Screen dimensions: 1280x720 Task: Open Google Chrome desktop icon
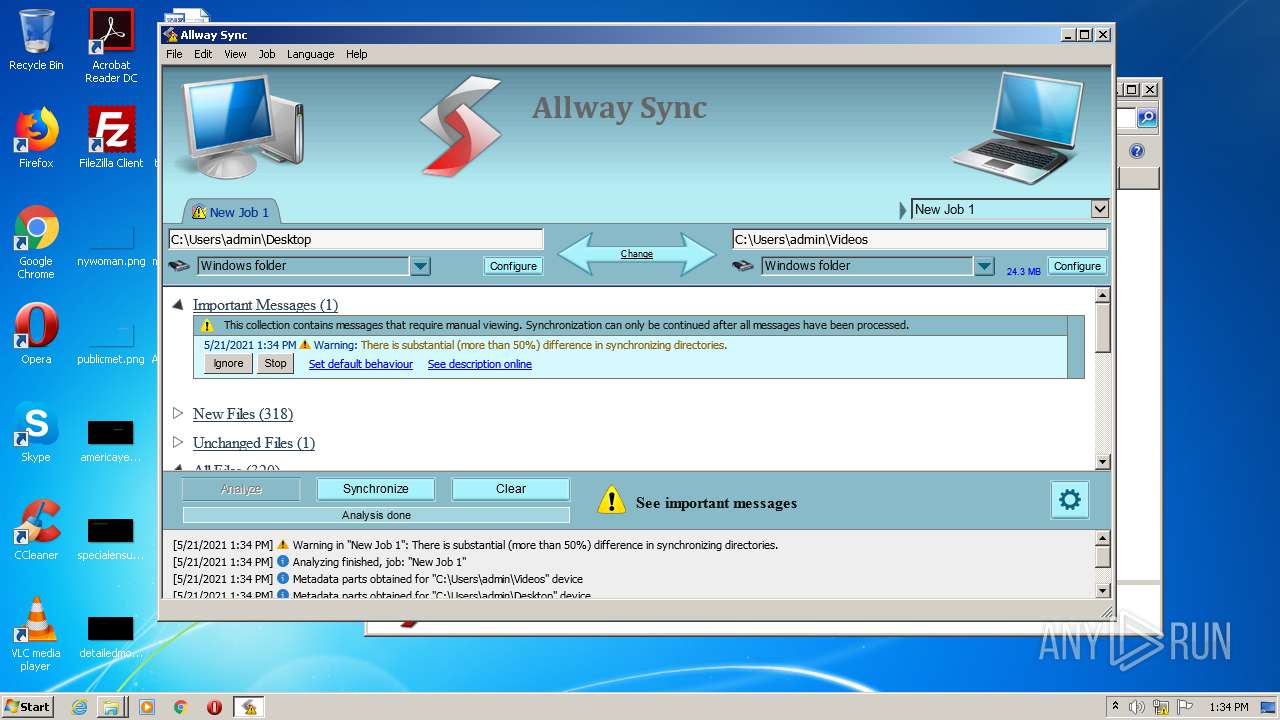click(x=36, y=242)
